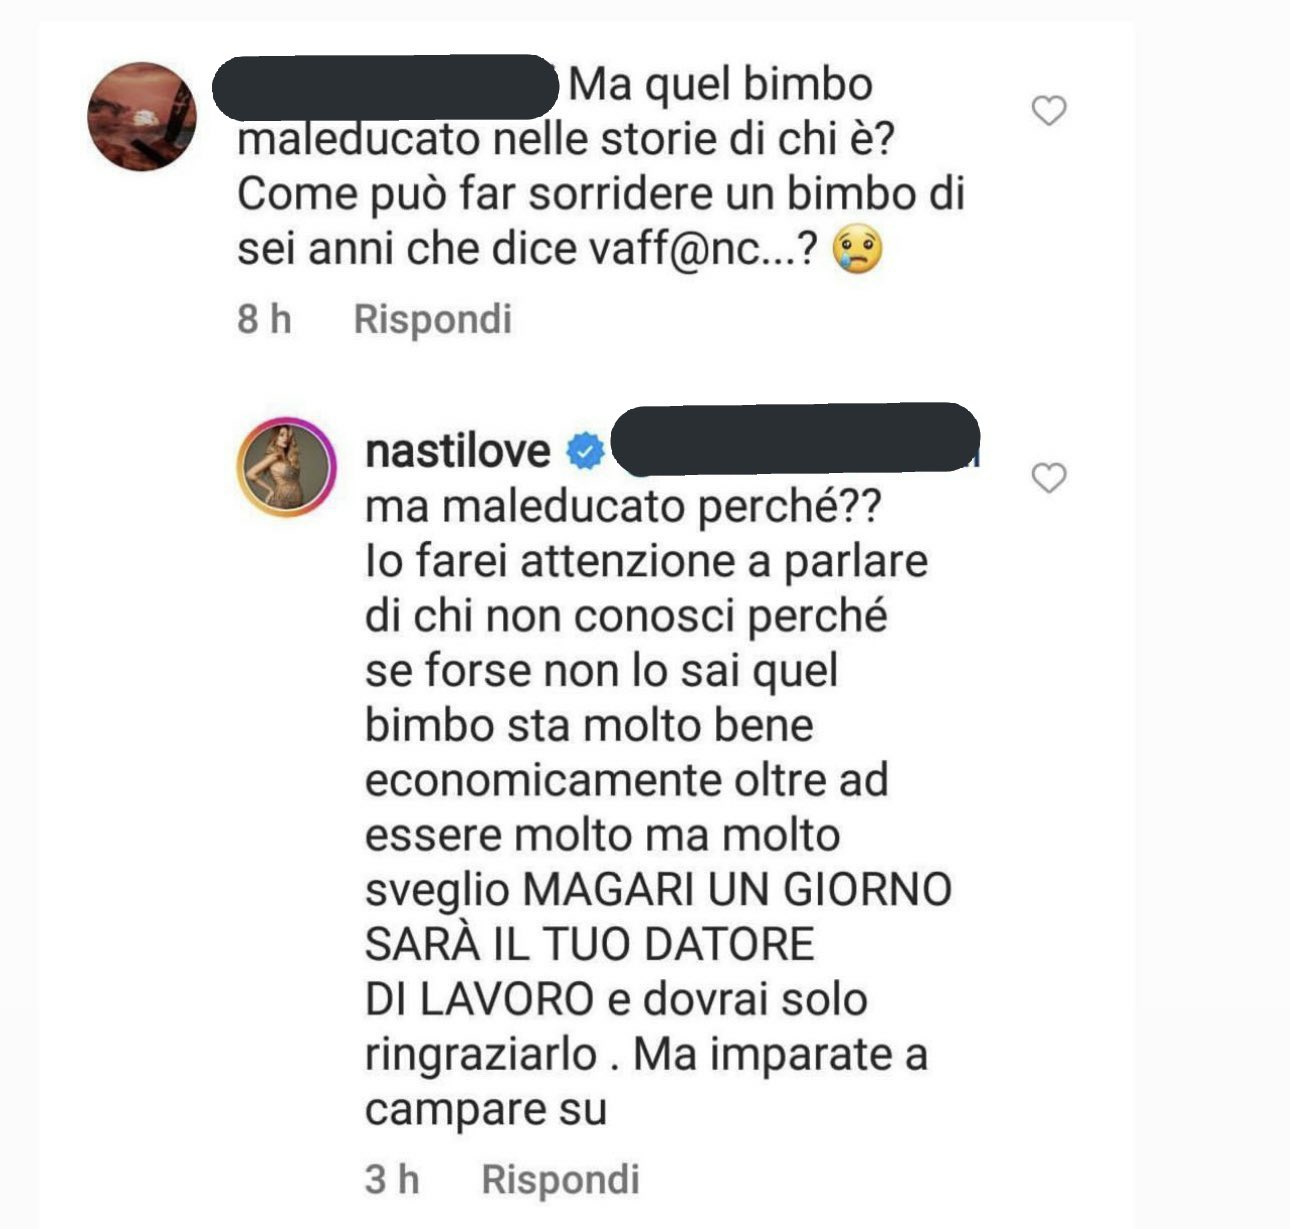1290x1229 pixels.
Task: Open the first commenter's round profile picture
Action: pos(142,116)
